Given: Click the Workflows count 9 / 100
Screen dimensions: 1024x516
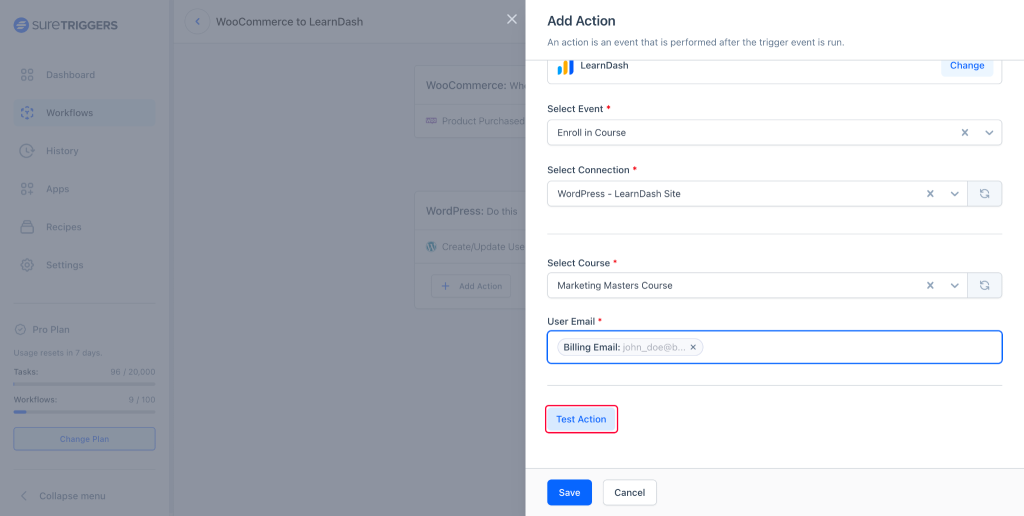Looking at the screenshot, I should click(141, 399).
